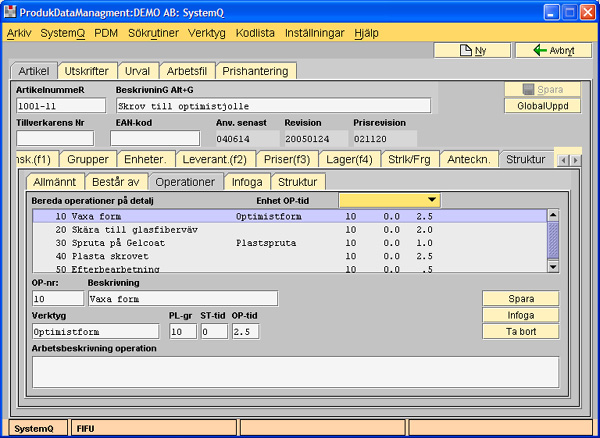Click the Prisrevision value 021120

[385, 139]
